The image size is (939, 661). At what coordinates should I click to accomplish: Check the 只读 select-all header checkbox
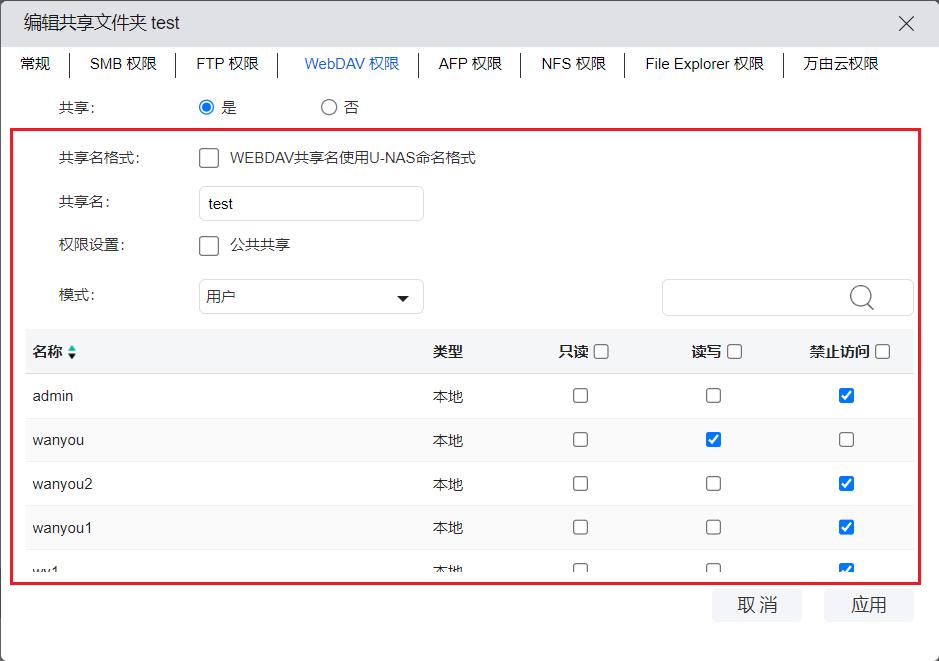(x=601, y=352)
